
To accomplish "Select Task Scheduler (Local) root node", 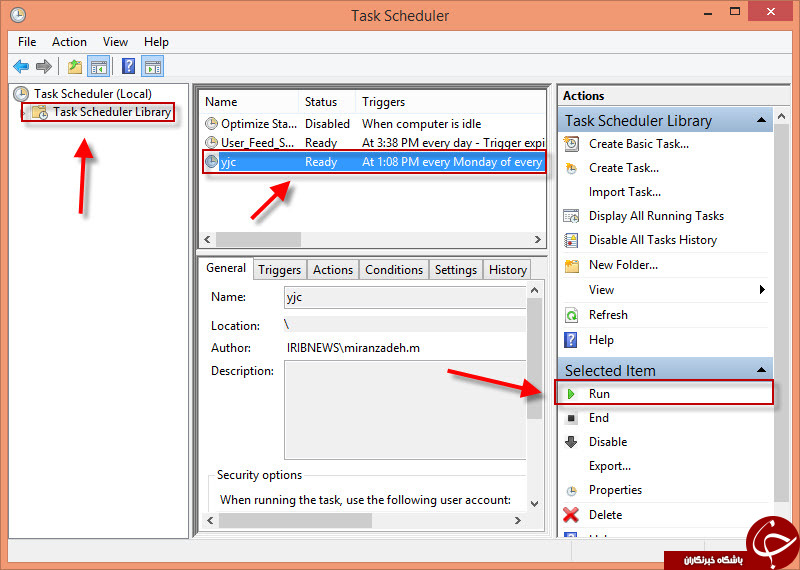I will (92, 94).
